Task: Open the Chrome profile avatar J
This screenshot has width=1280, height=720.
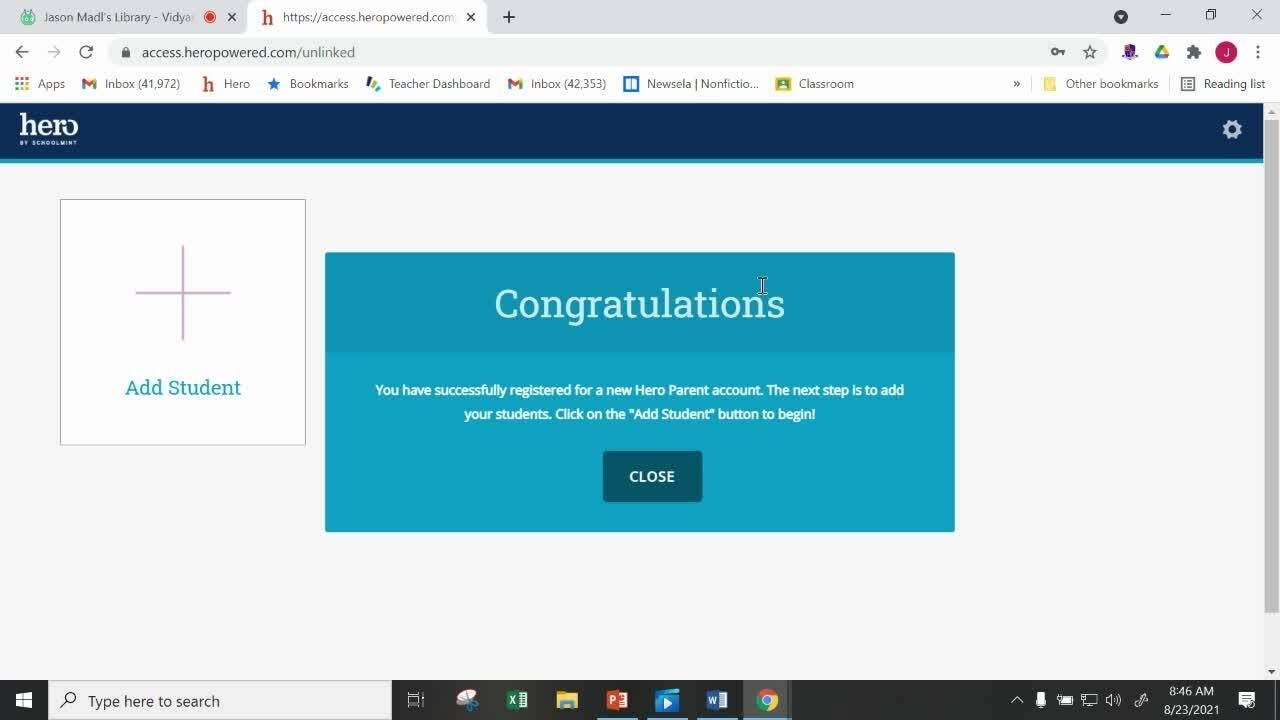Action: (x=1226, y=52)
